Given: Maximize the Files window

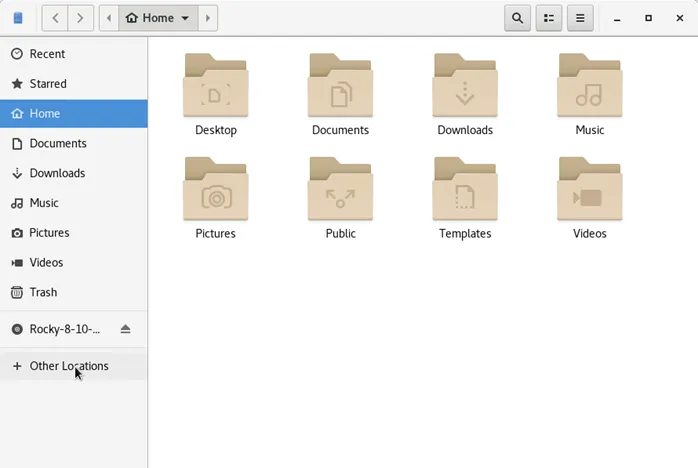Looking at the screenshot, I should 648,18.
